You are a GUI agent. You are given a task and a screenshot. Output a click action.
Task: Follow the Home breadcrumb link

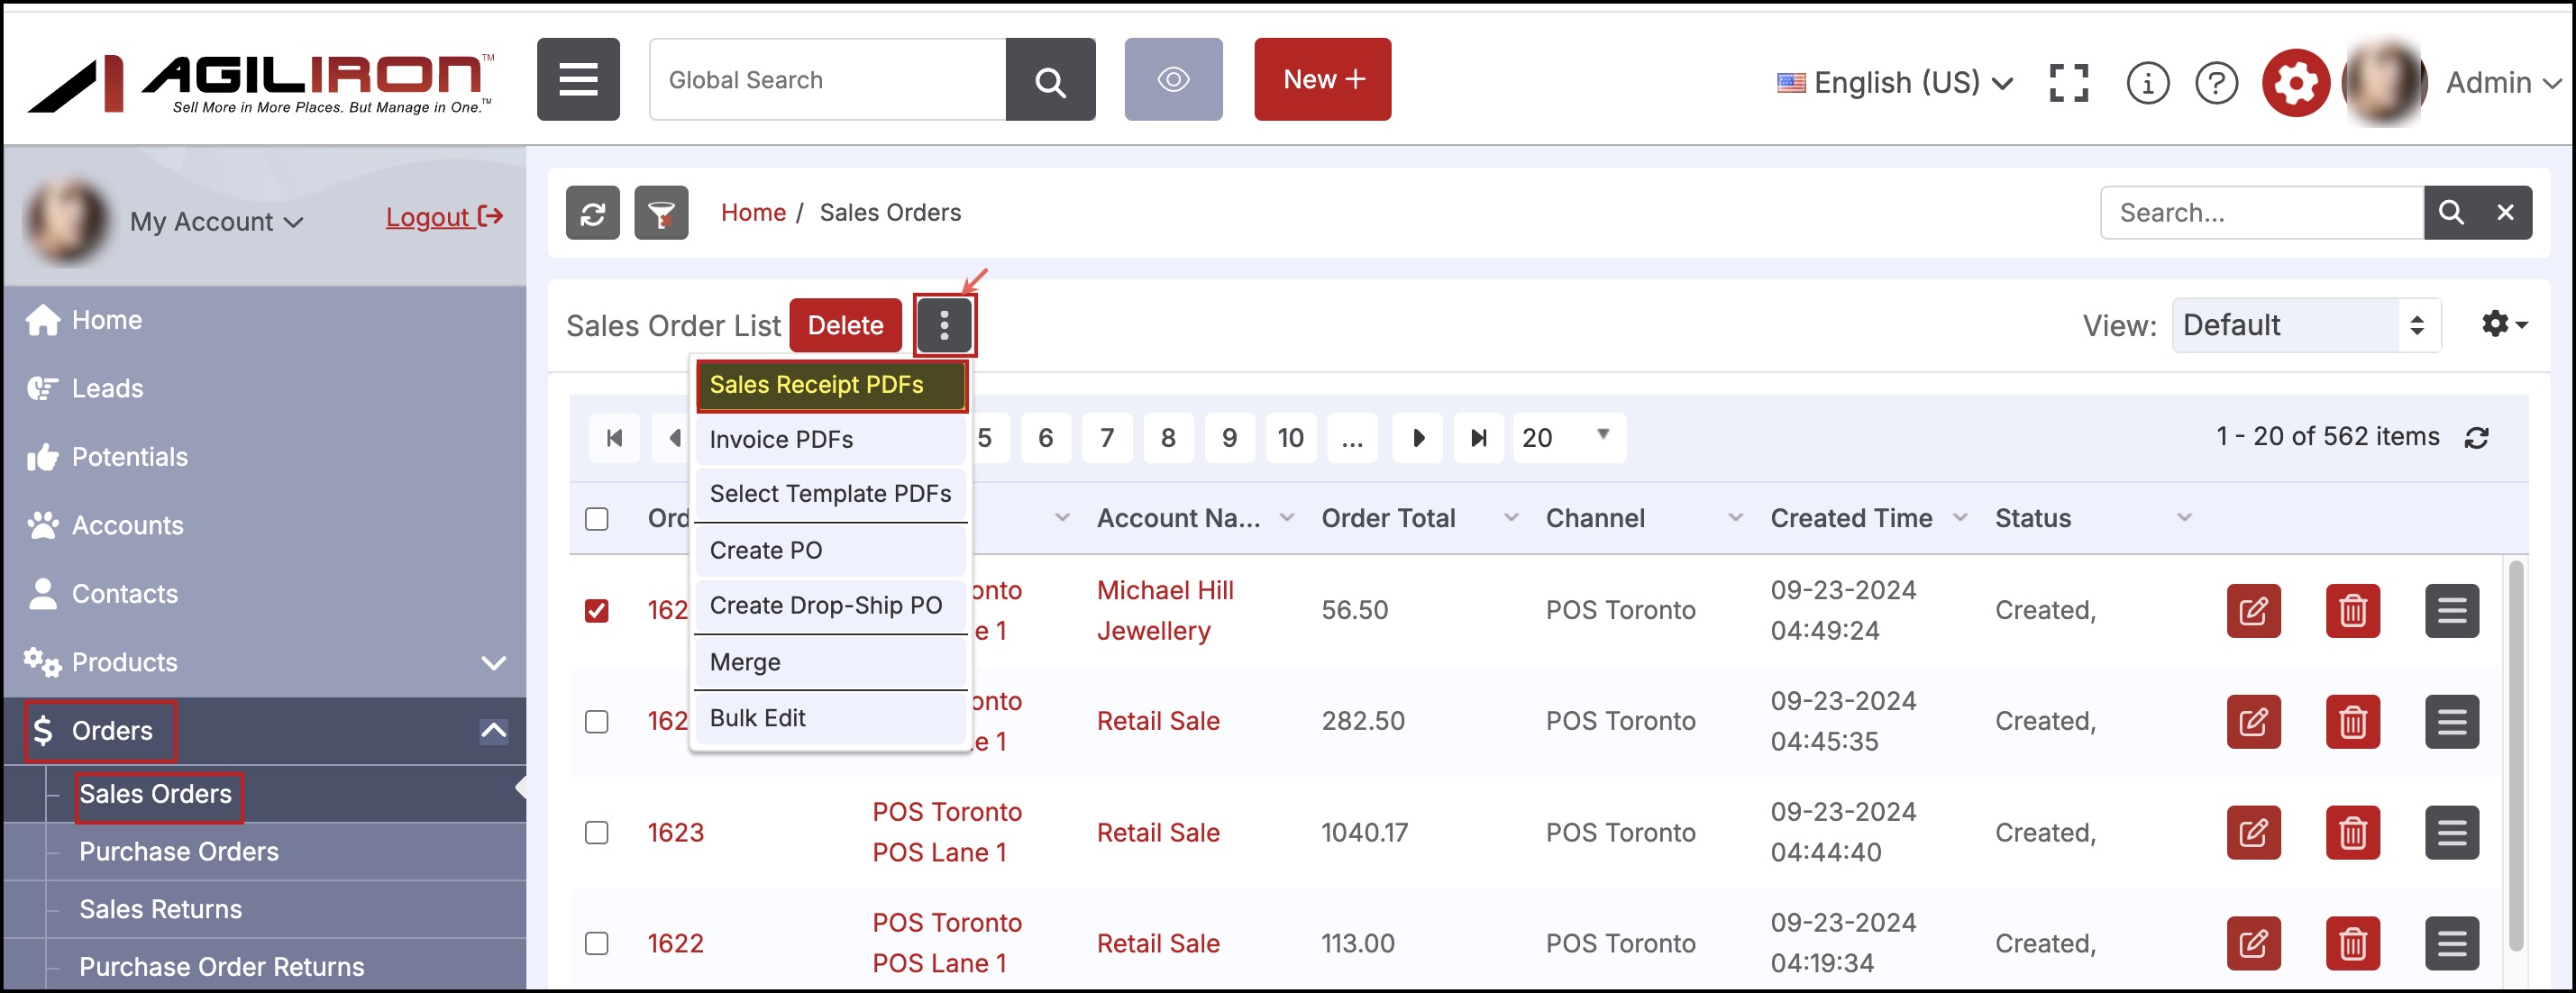click(x=753, y=213)
